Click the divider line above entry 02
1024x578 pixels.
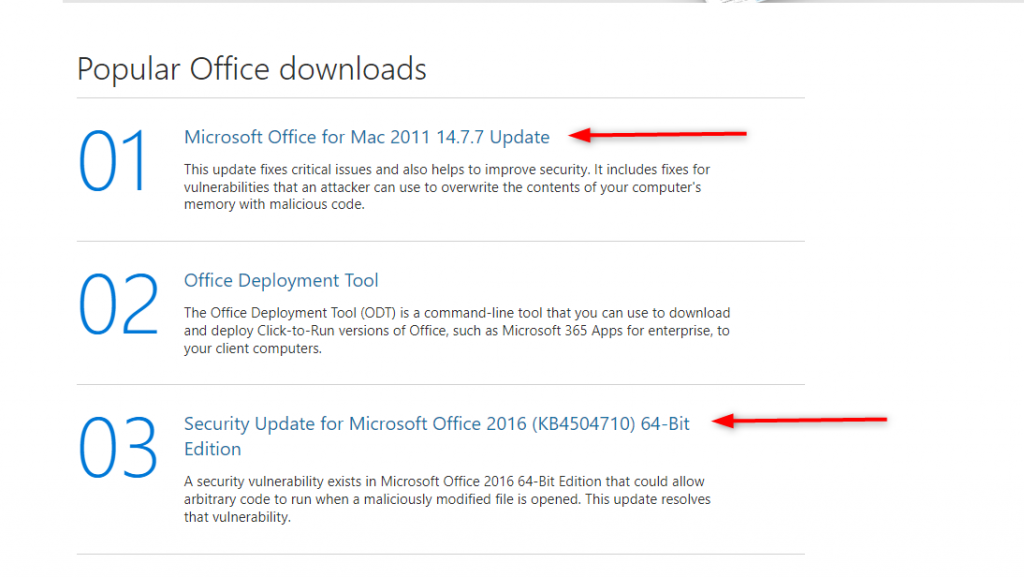tap(440, 239)
